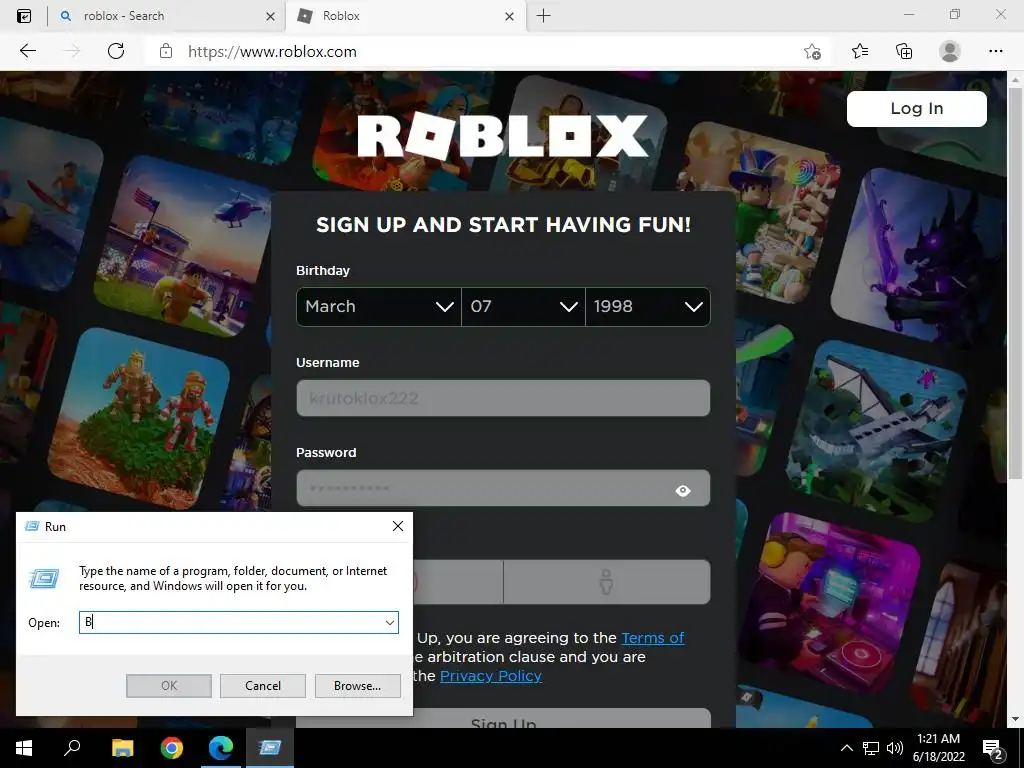Click Cancel in the Run dialog

tap(263, 686)
